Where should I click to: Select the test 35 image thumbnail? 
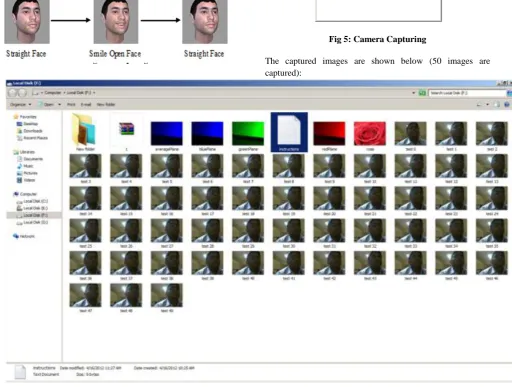coord(492,230)
